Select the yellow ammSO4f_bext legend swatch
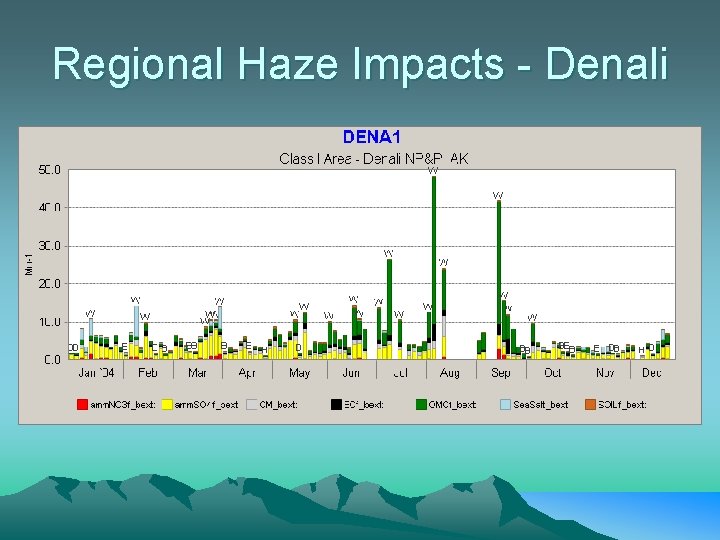Screen dimensions: 720x540 pos(167,405)
